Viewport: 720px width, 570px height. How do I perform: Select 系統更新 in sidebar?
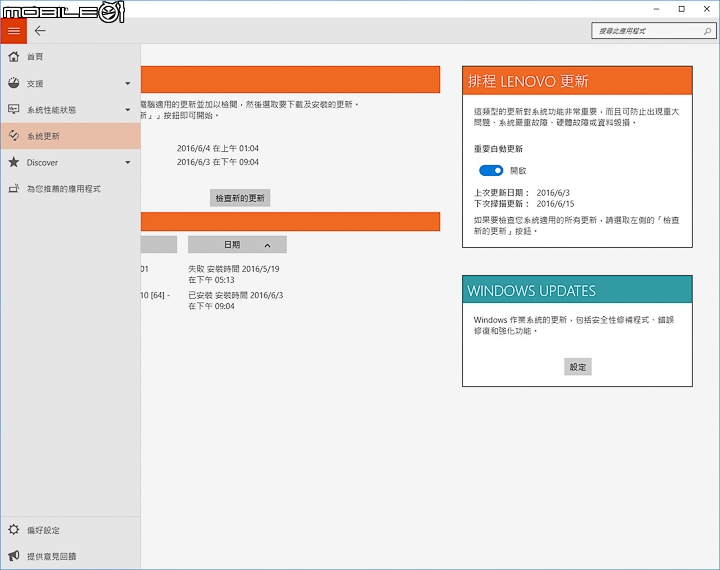coord(71,135)
